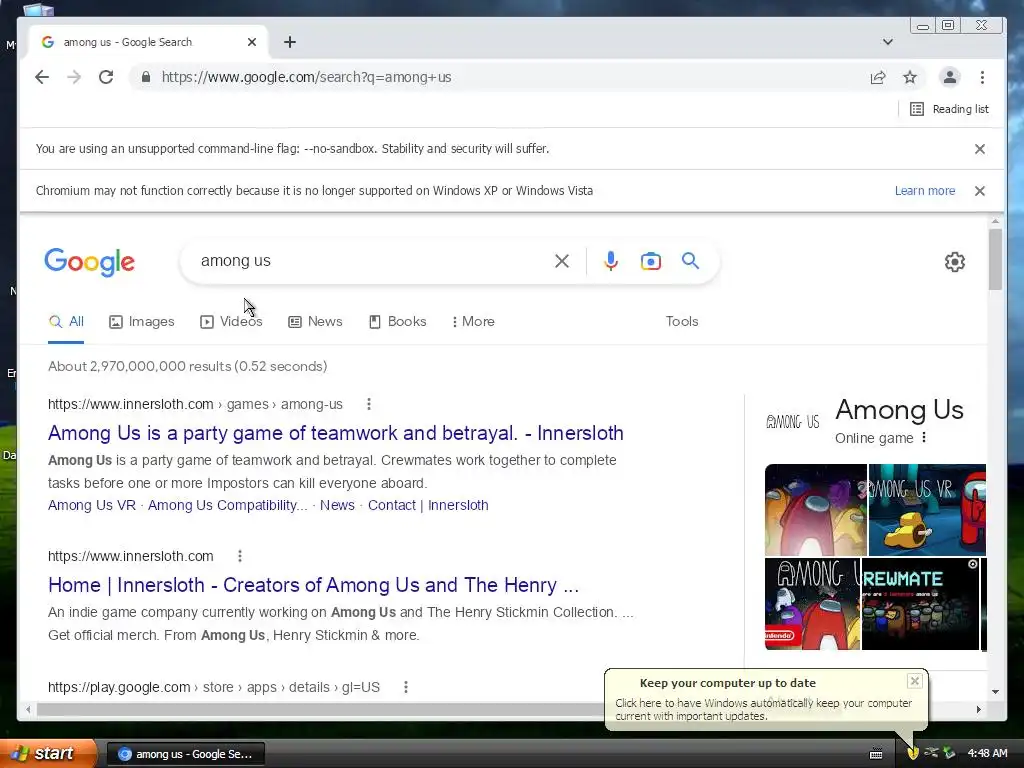Open a new tab with the plus button
Image resolution: width=1024 pixels, height=768 pixels.
(290, 42)
